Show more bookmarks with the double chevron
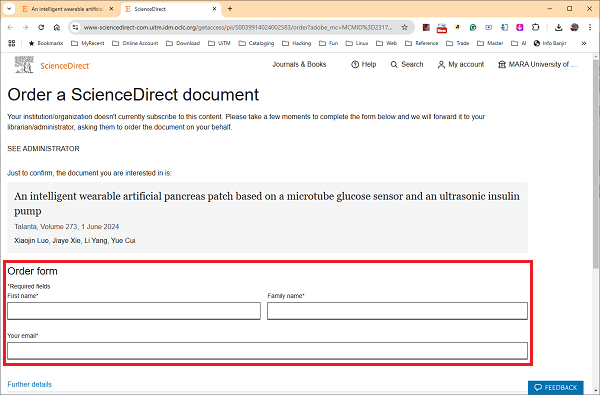Viewport: 600px width, 395px height. click(584, 43)
